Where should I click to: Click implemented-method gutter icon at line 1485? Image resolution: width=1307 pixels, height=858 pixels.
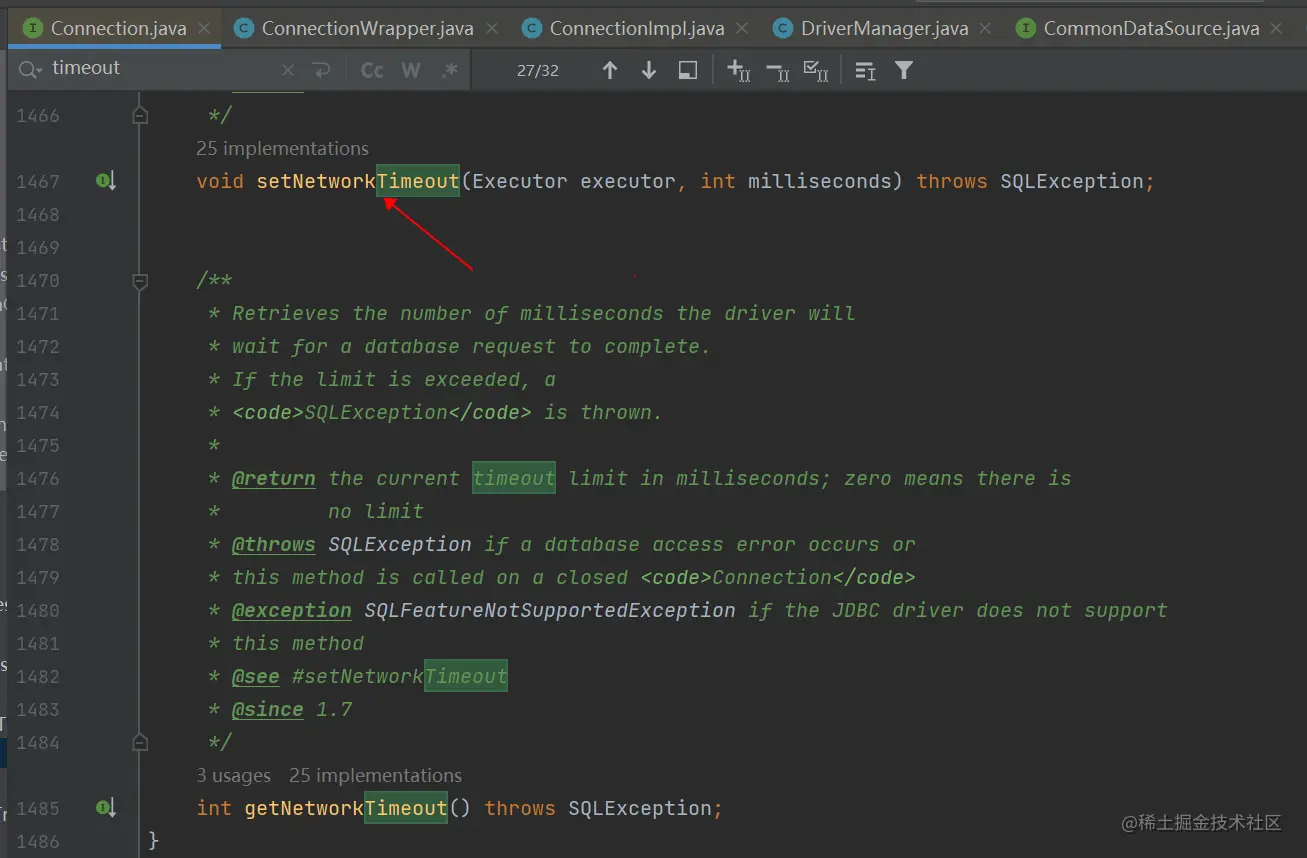(x=106, y=807)
